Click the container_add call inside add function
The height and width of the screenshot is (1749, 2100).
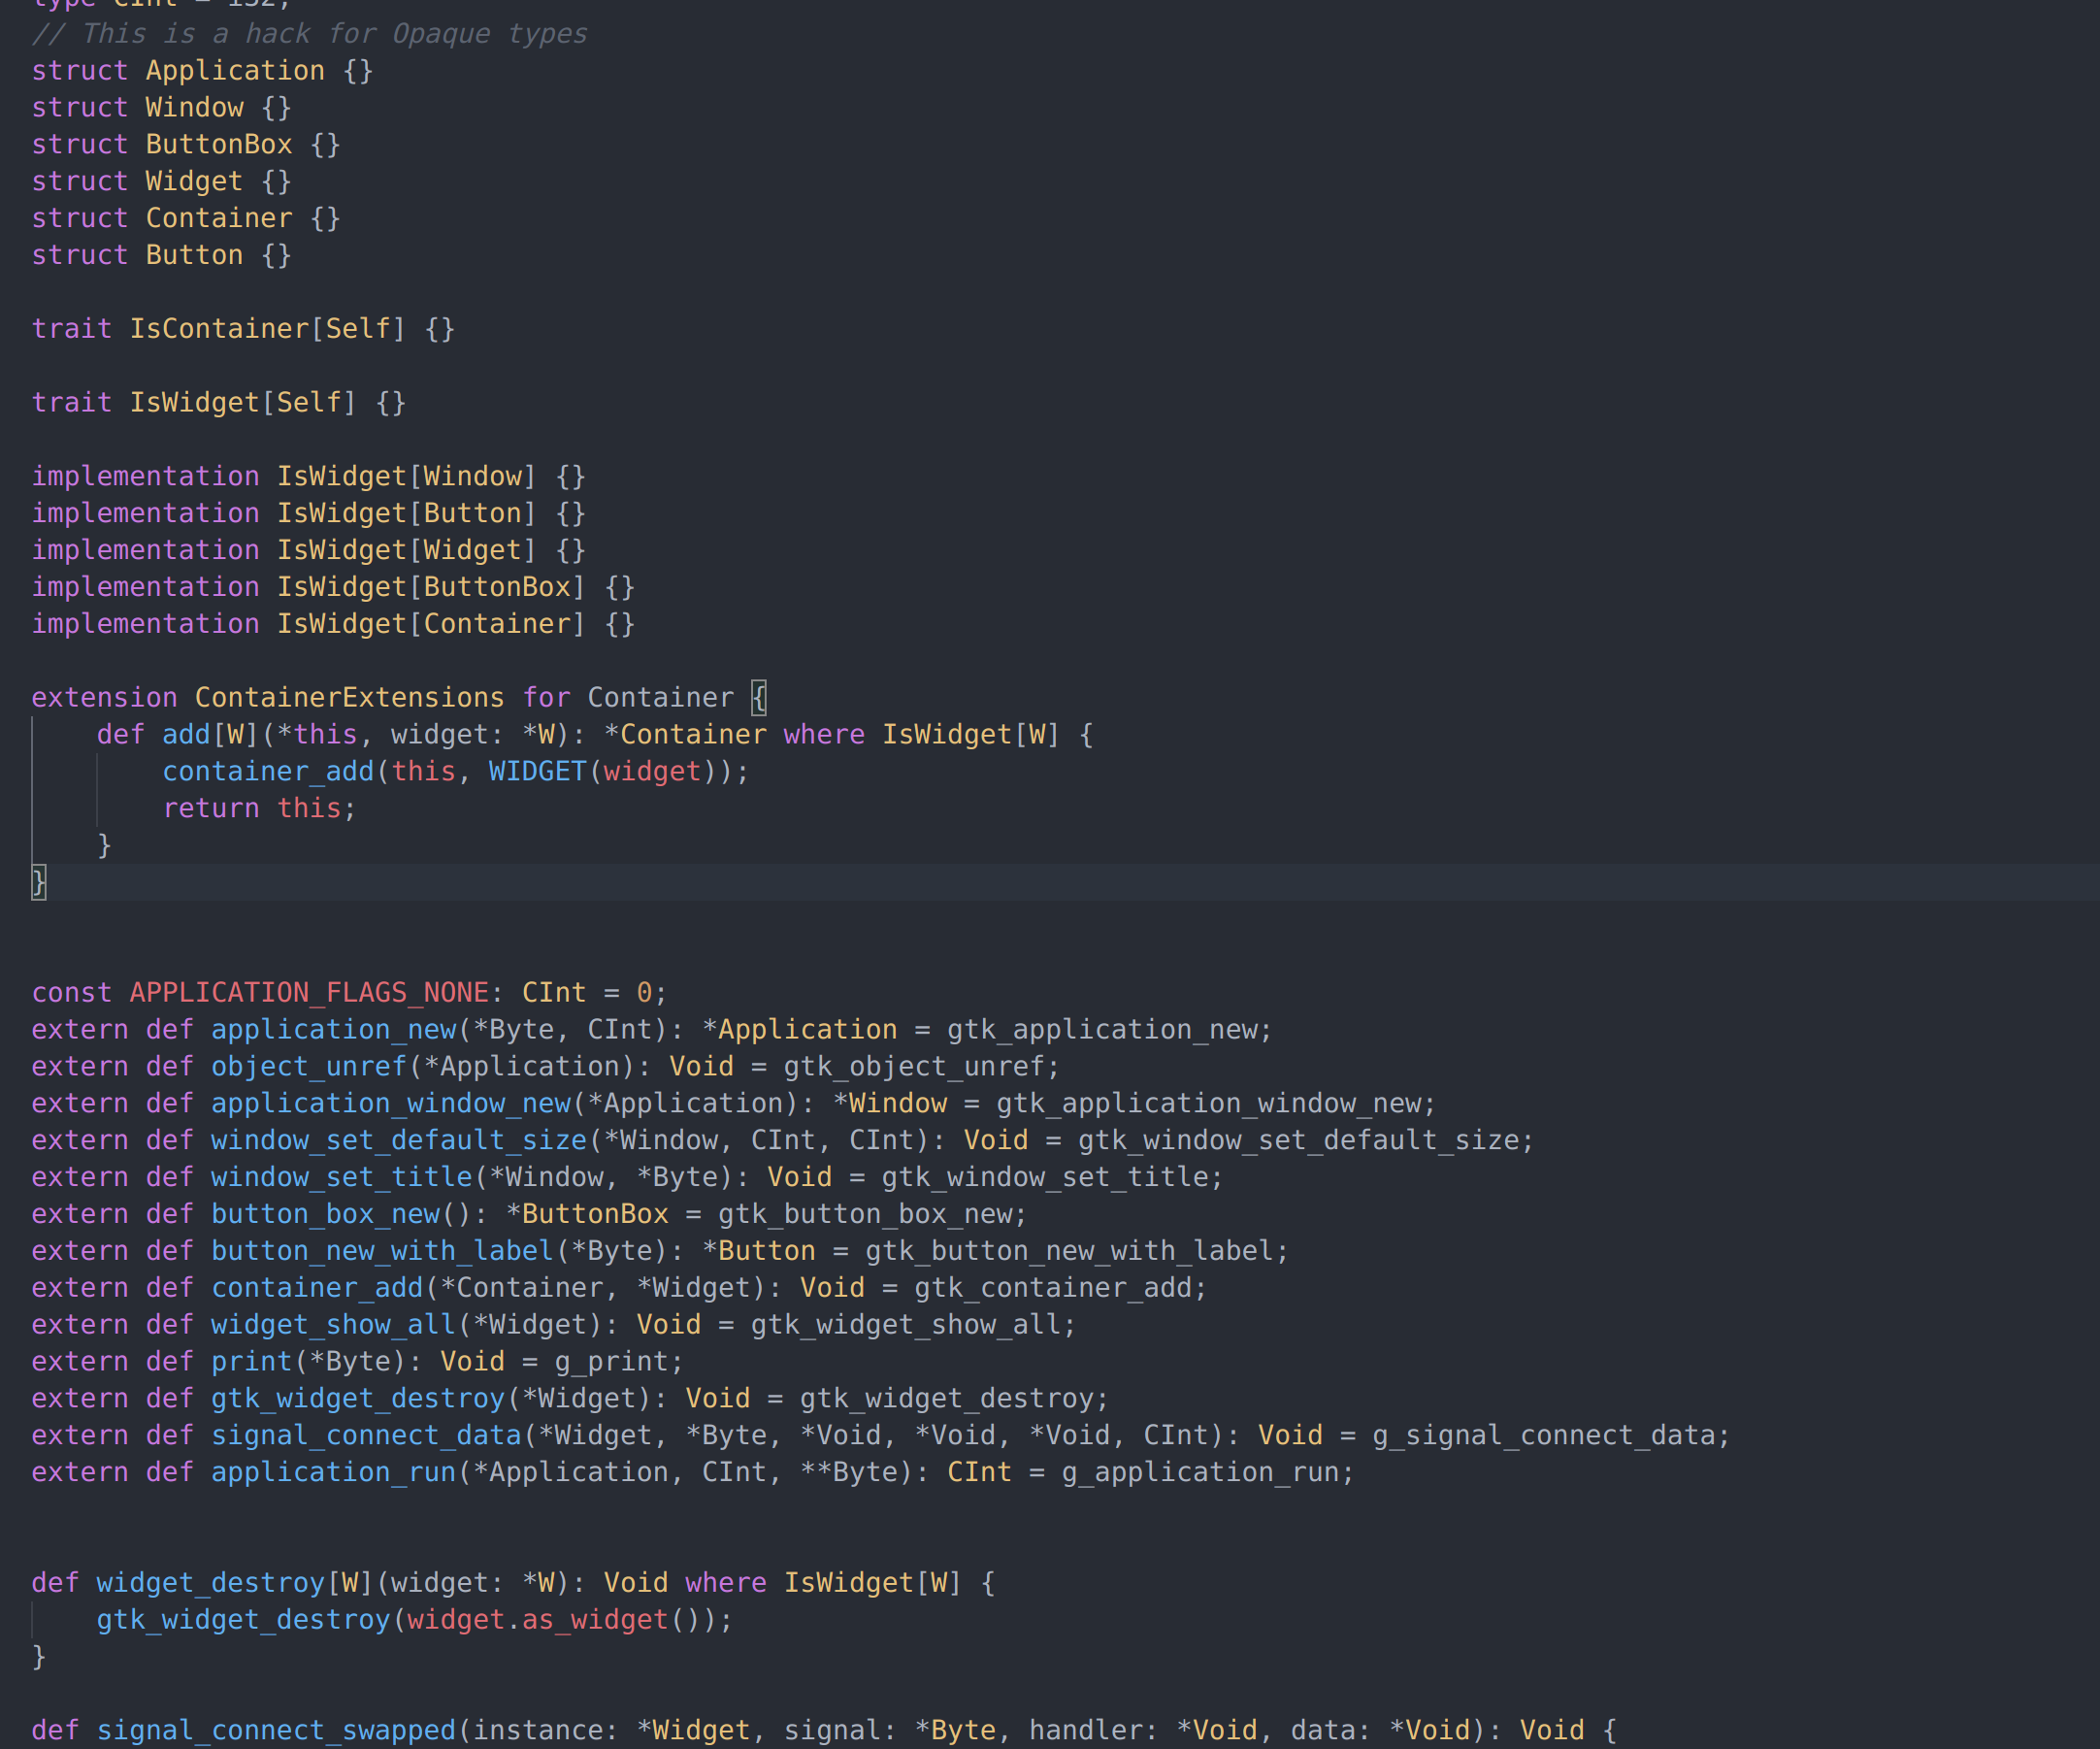coord(268,772)
